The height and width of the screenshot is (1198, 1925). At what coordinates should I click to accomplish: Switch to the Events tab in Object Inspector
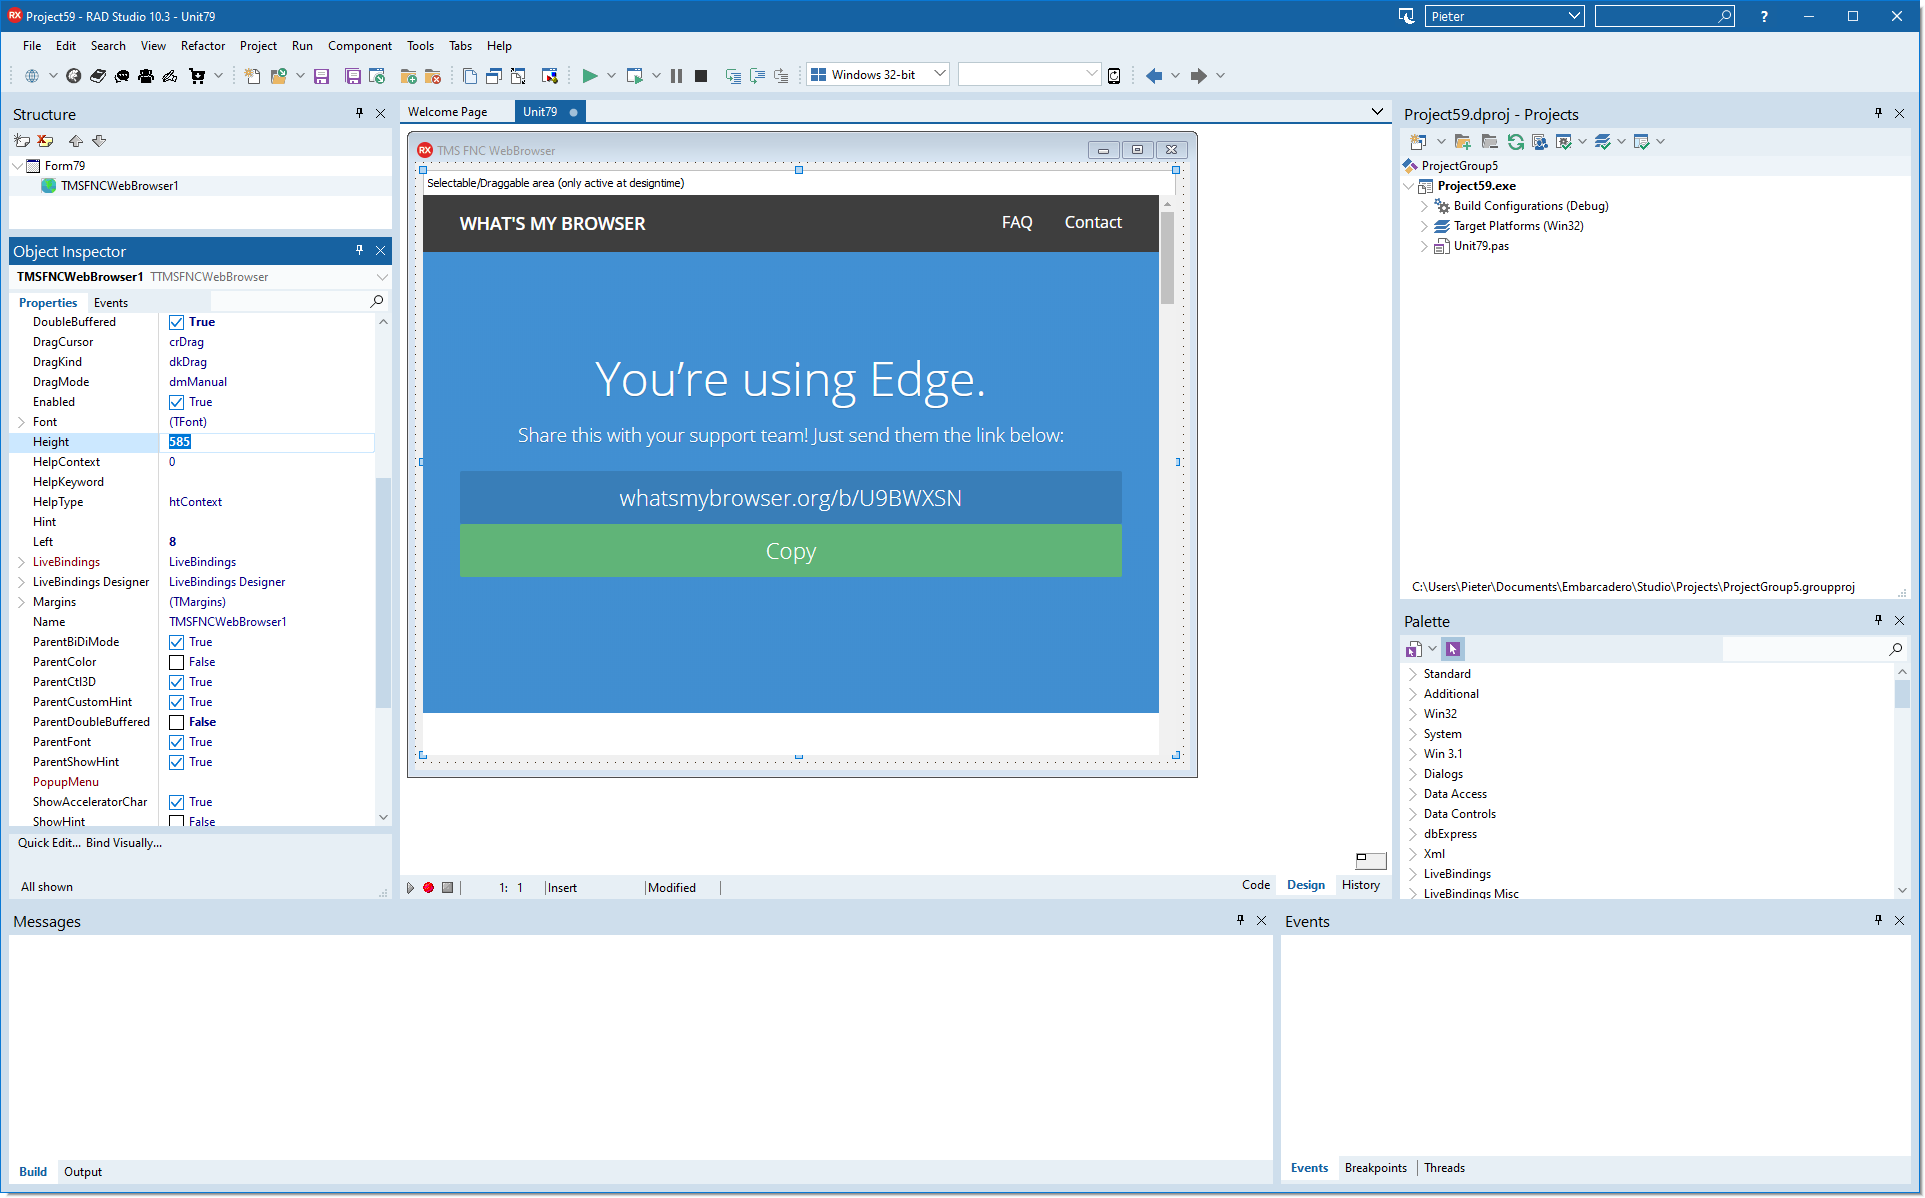111,302
